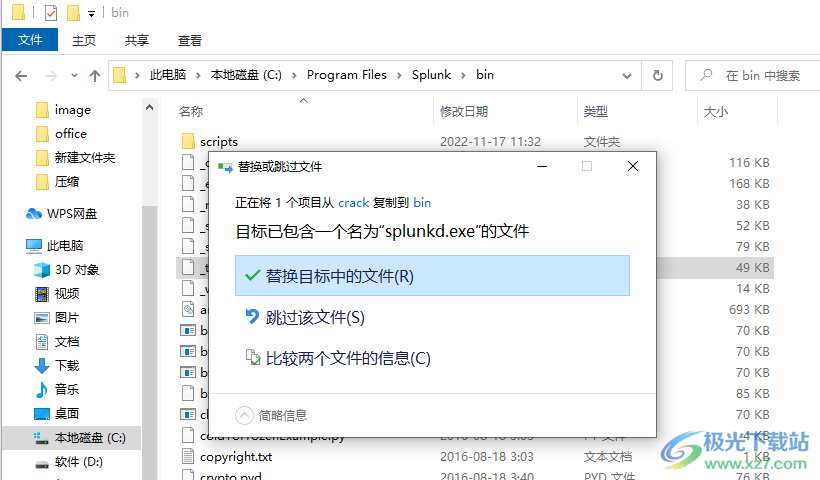The height and width of the screenshot is (480, 820).
Task: Open the image folder in sidebar
Action: [x=63, y=110]
